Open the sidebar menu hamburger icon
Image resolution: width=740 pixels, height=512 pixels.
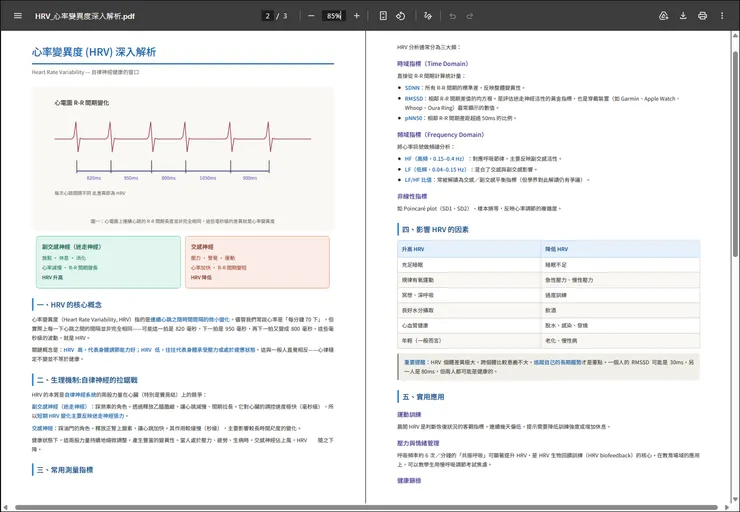[17, 16]
